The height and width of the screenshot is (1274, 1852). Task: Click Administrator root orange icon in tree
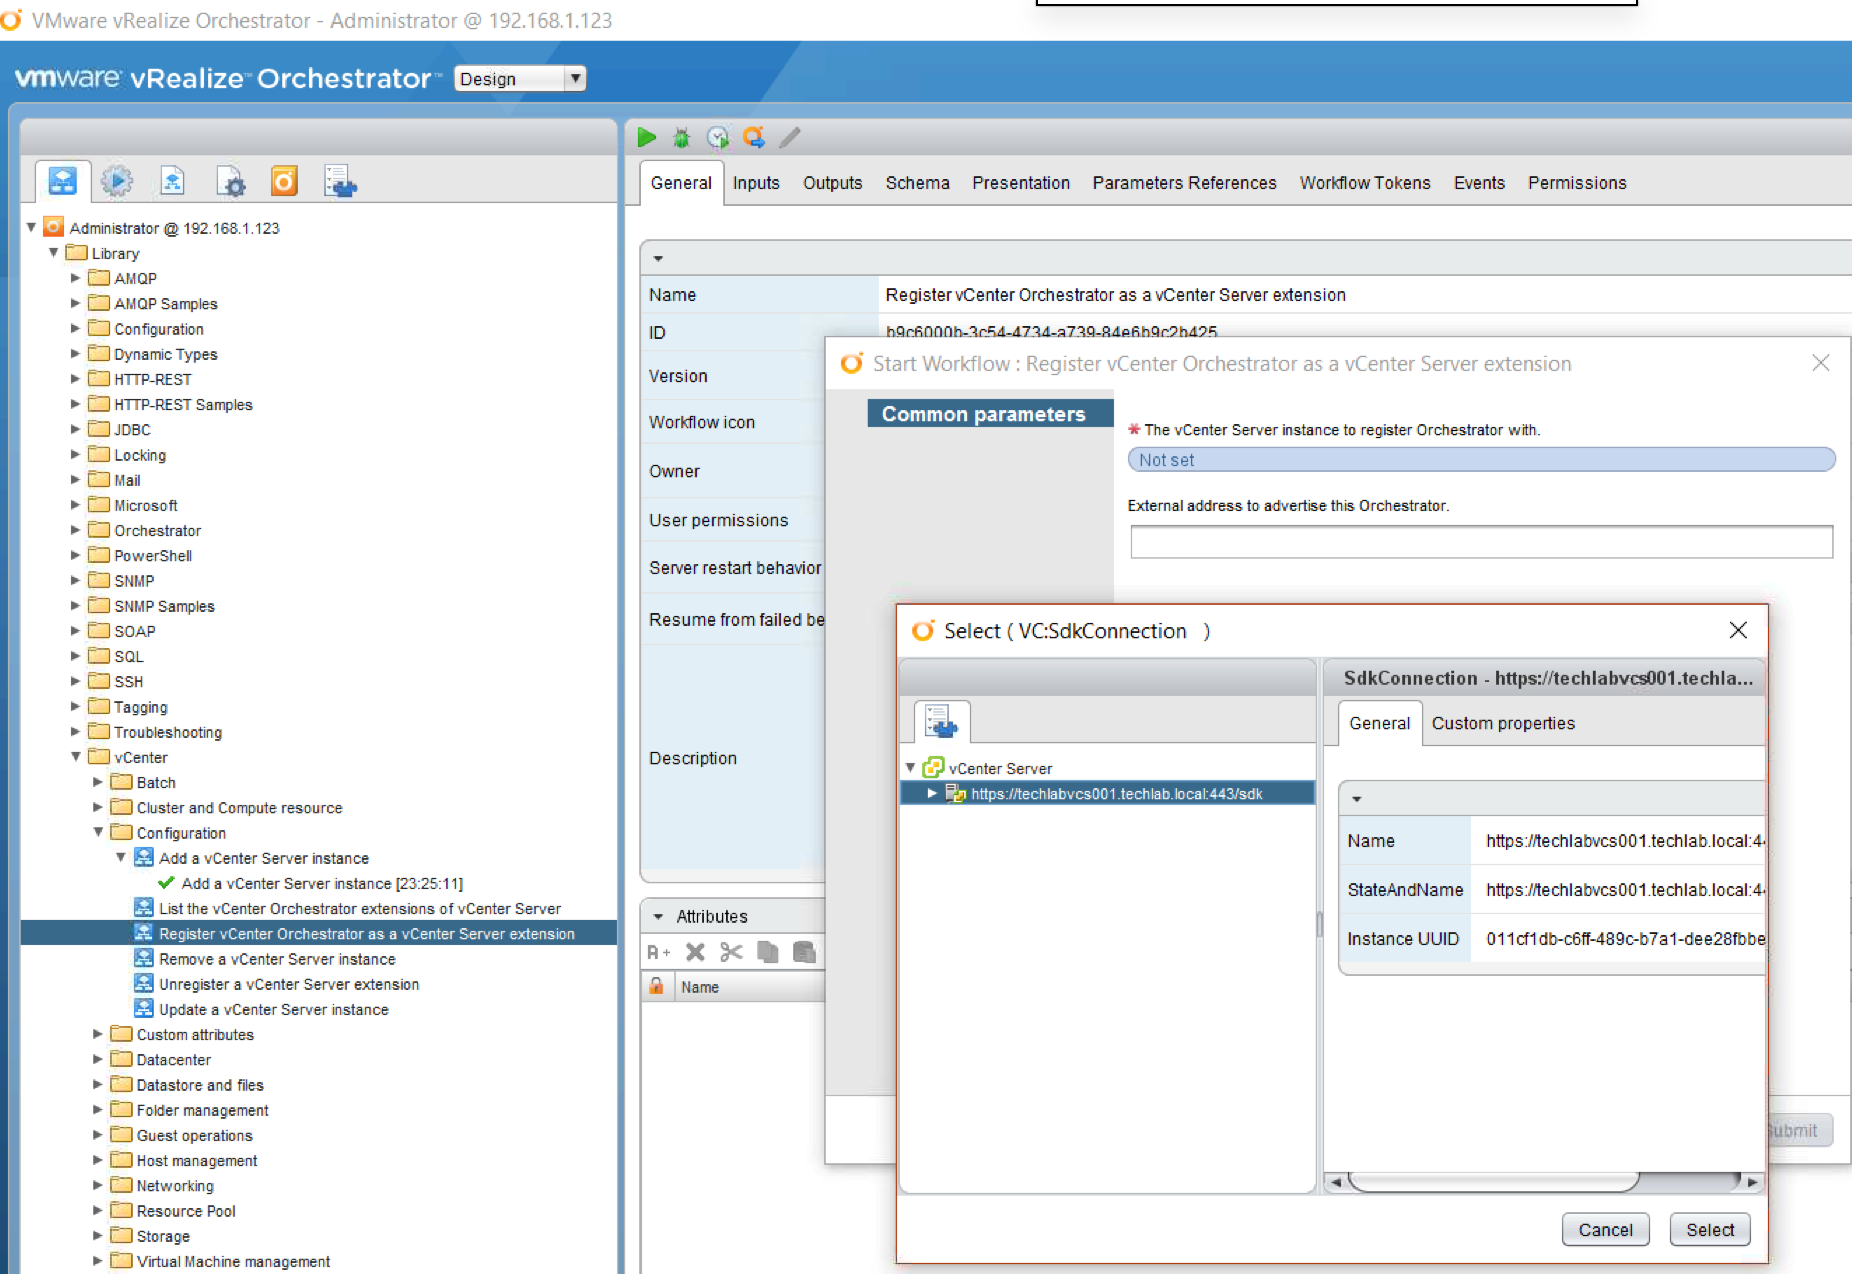tap(54, 227)
